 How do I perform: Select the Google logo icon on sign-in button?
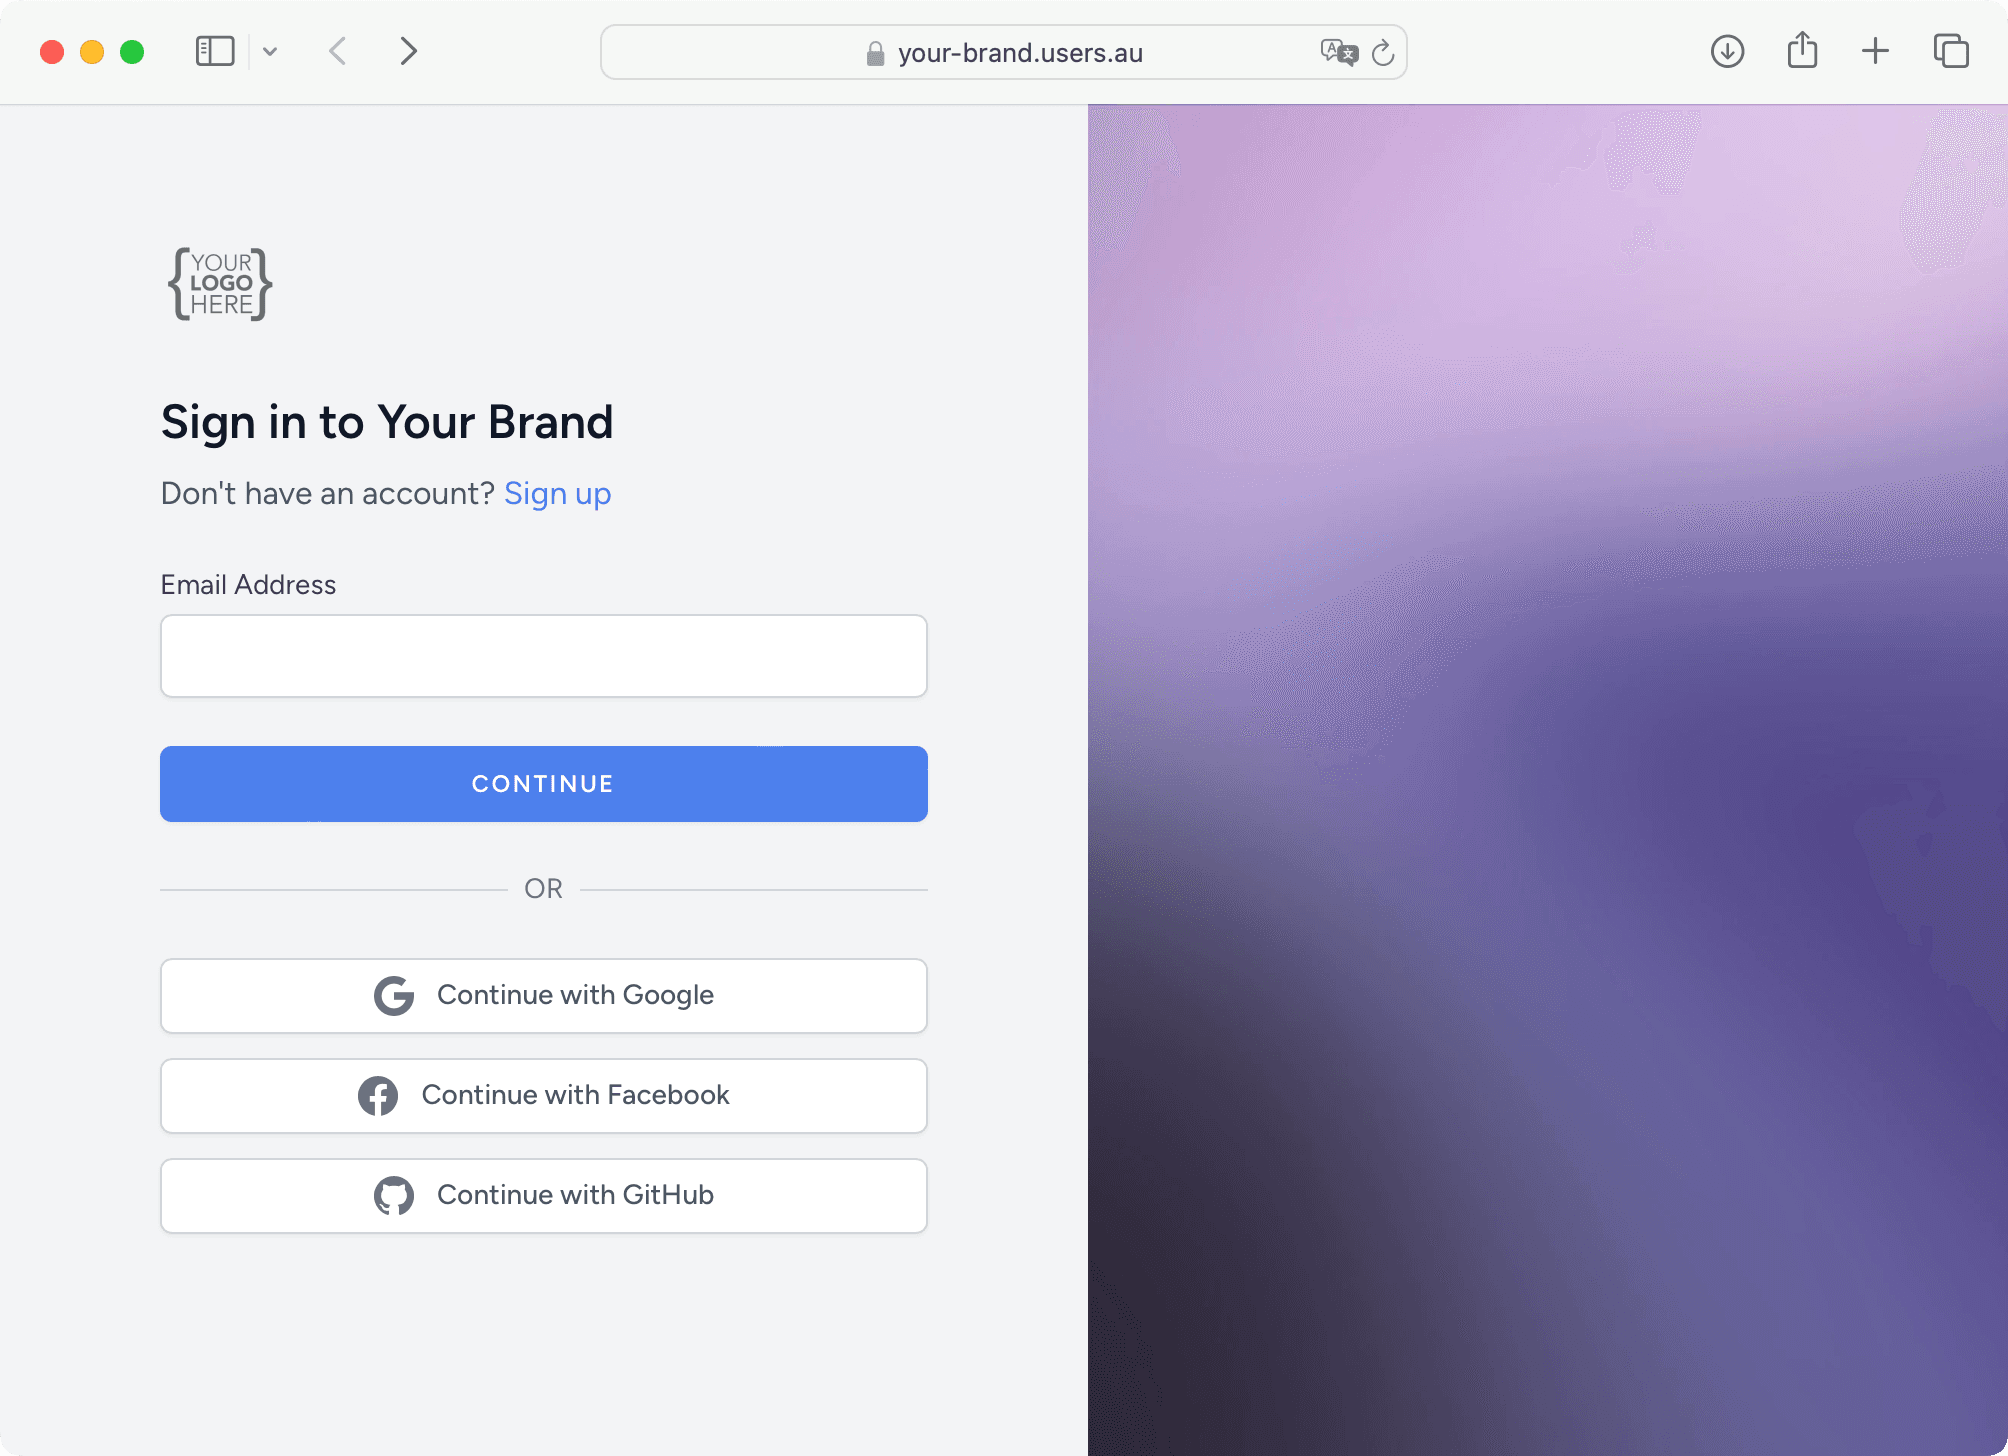point(394,995)
